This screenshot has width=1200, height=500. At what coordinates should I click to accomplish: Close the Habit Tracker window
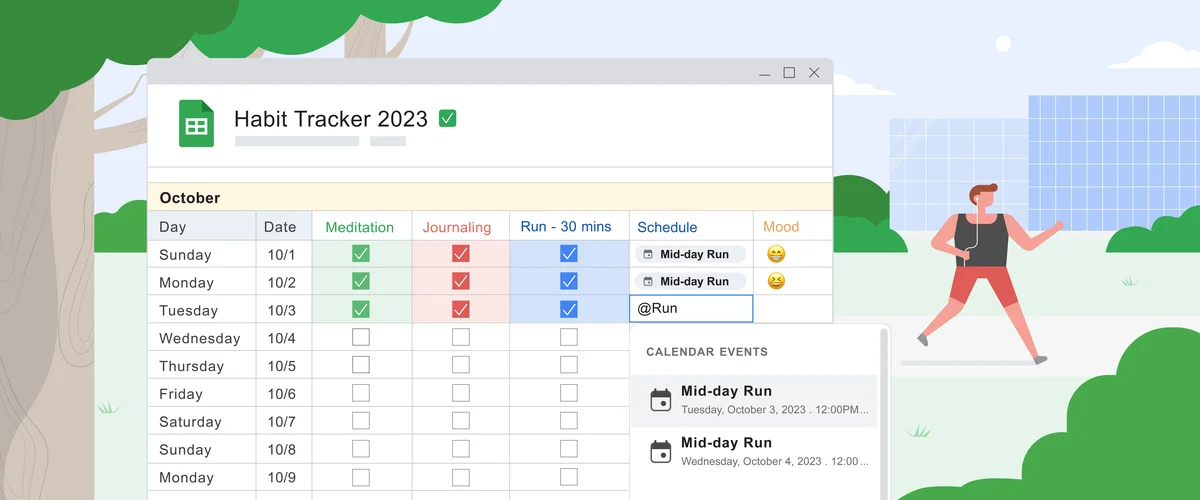pos(814,73)
